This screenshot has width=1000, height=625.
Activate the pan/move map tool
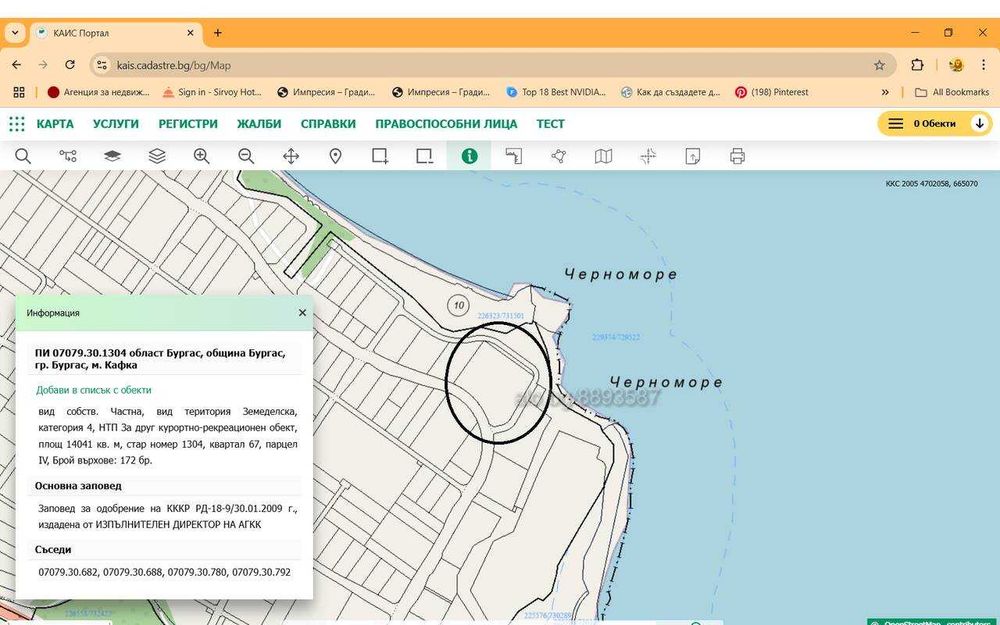pyautogui.click(x=291, y=156)
